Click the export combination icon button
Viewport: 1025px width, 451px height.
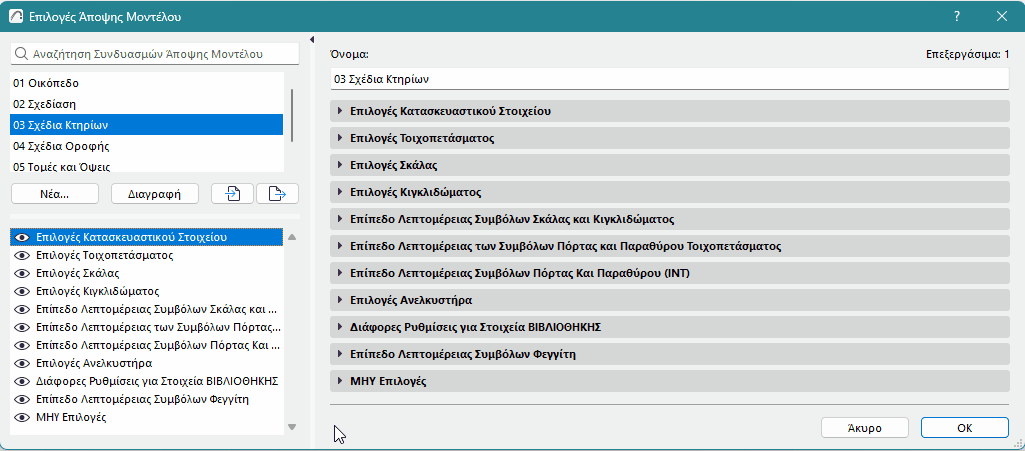pyautogui.click(x=277, y=193)
